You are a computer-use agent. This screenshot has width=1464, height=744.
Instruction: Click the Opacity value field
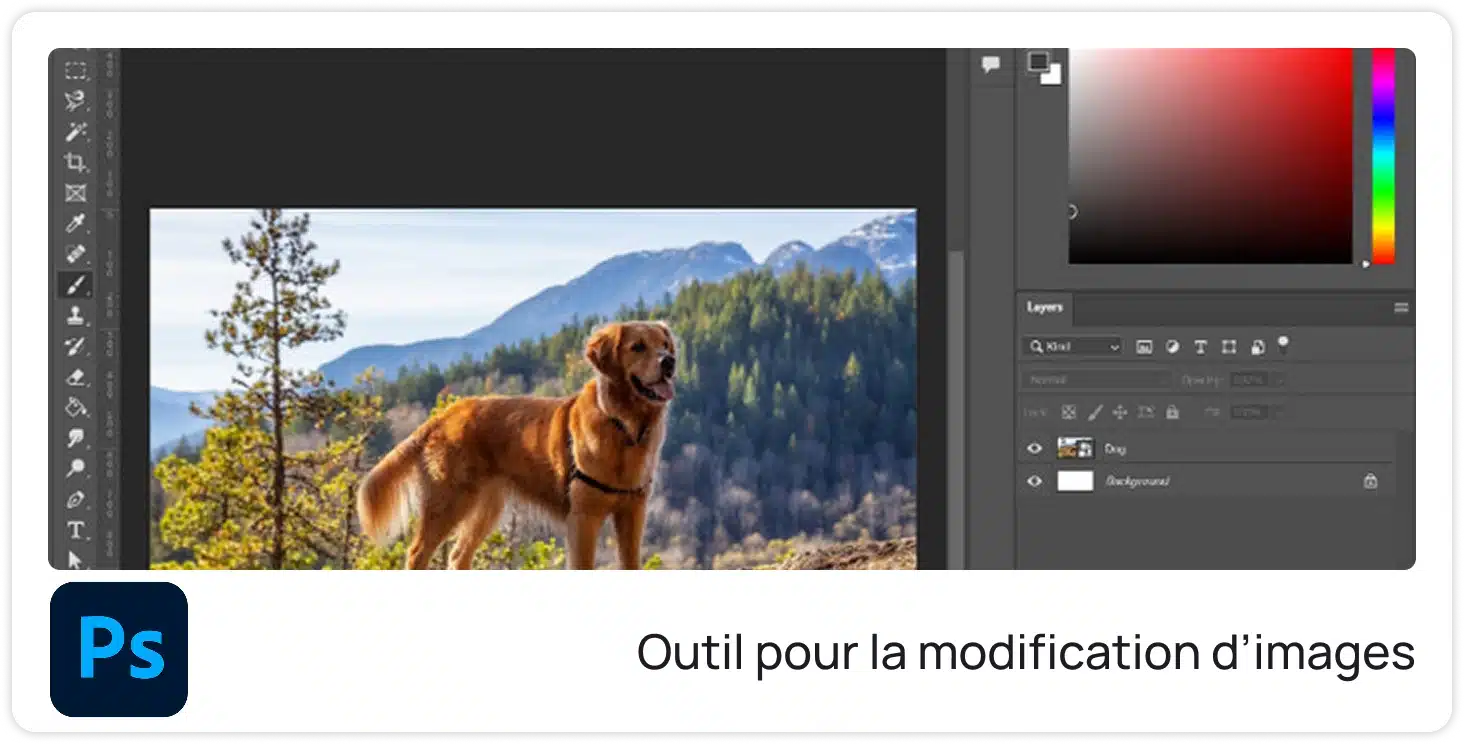click(x=1250, y=380)
